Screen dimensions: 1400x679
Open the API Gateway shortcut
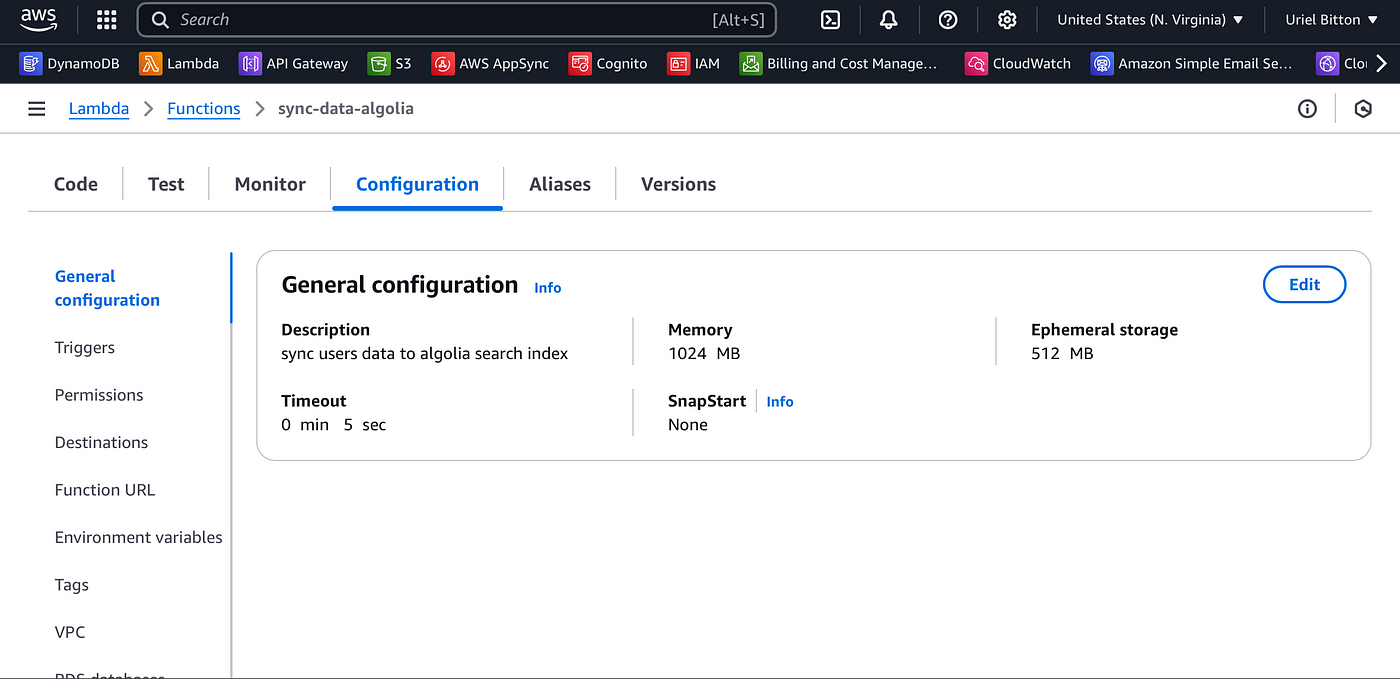pyautogui.click(x=293, y=63)
